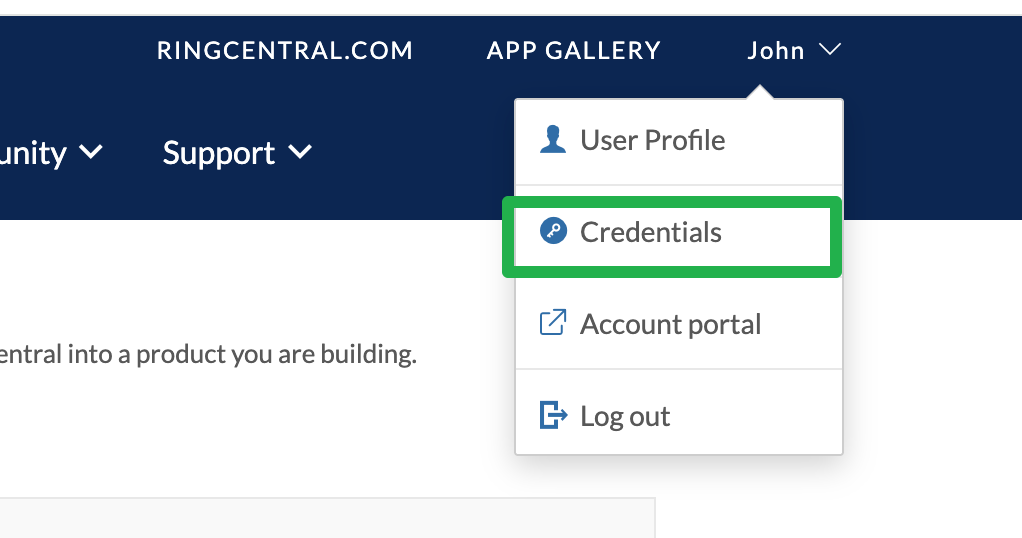Expand the Support navigation dropdown
This screenshot has height=538, width=1022.
(237, 153)
